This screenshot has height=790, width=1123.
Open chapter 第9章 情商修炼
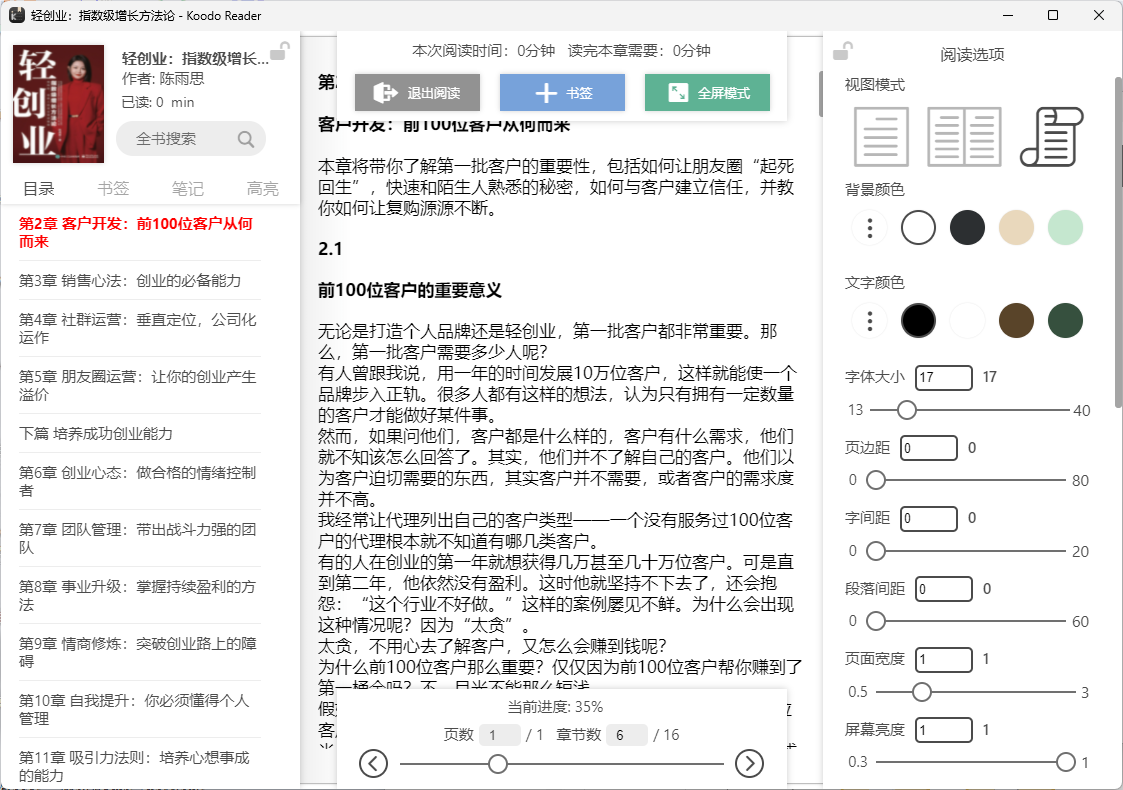(x=140, y=652)
